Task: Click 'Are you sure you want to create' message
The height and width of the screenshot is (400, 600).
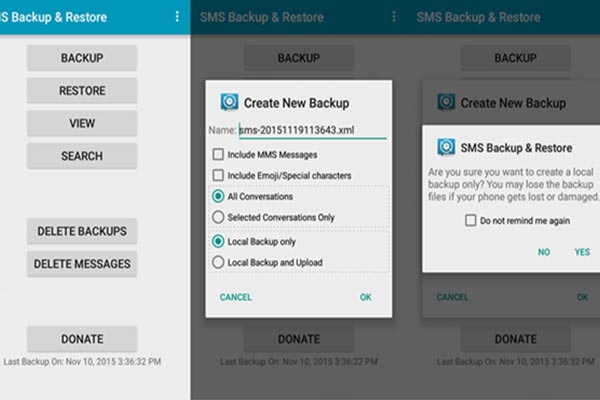Action: click(513, 184)
